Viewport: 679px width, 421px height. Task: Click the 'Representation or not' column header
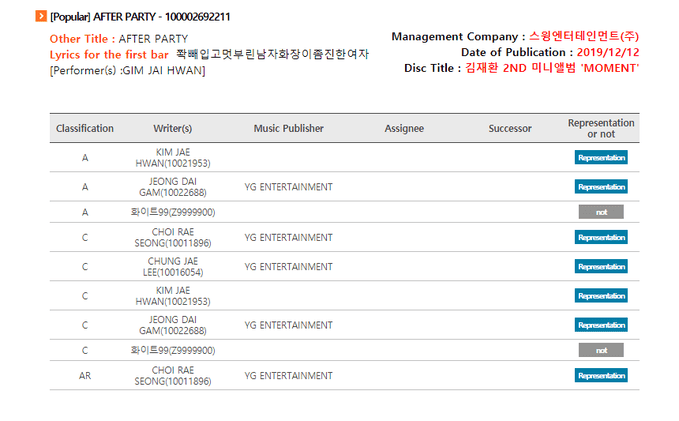pyautogui.click(x=601, y=128)
